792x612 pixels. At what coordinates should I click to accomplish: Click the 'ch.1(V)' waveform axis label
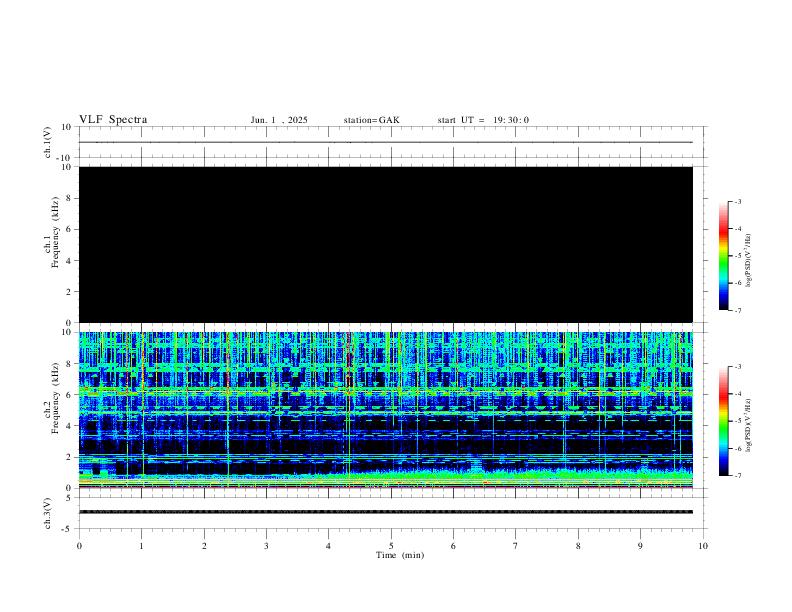(47, 142)
